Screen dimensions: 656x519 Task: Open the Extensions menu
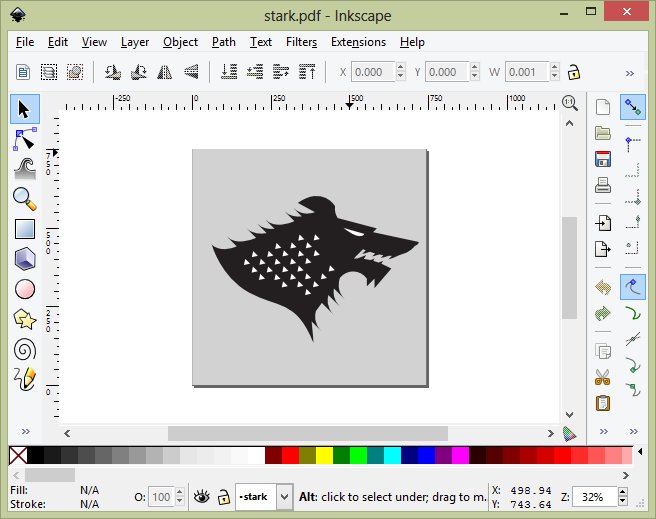pos(358,42)
